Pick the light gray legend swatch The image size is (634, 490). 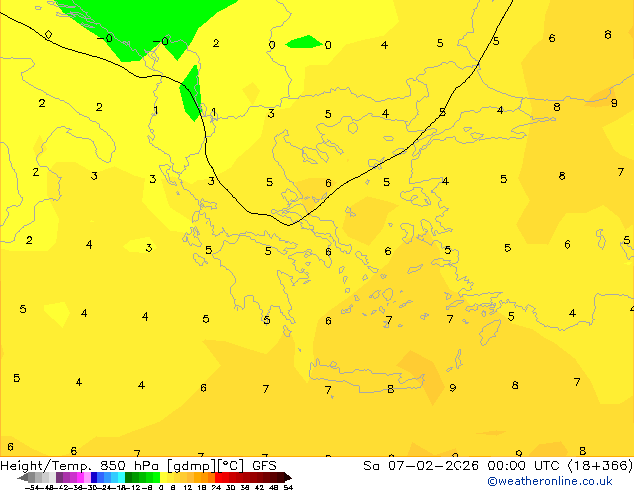tap(53, 477)
